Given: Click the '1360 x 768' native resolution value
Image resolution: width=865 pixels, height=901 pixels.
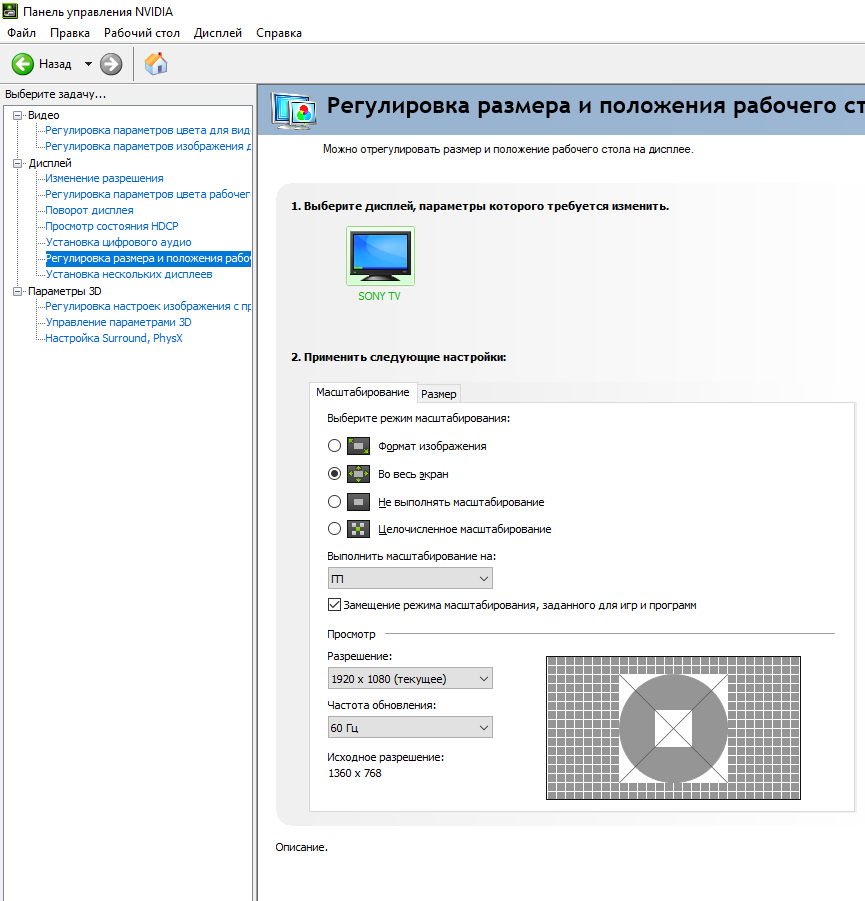Looking at the screenshot, I should [x=355, y=773].
